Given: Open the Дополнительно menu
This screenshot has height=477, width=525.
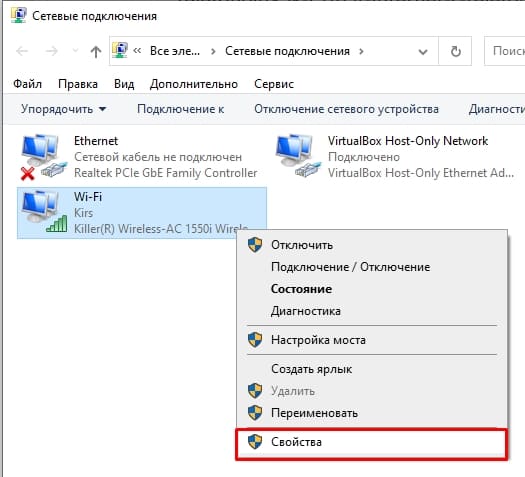Looking at the screenshot, I should pos(194,84).
